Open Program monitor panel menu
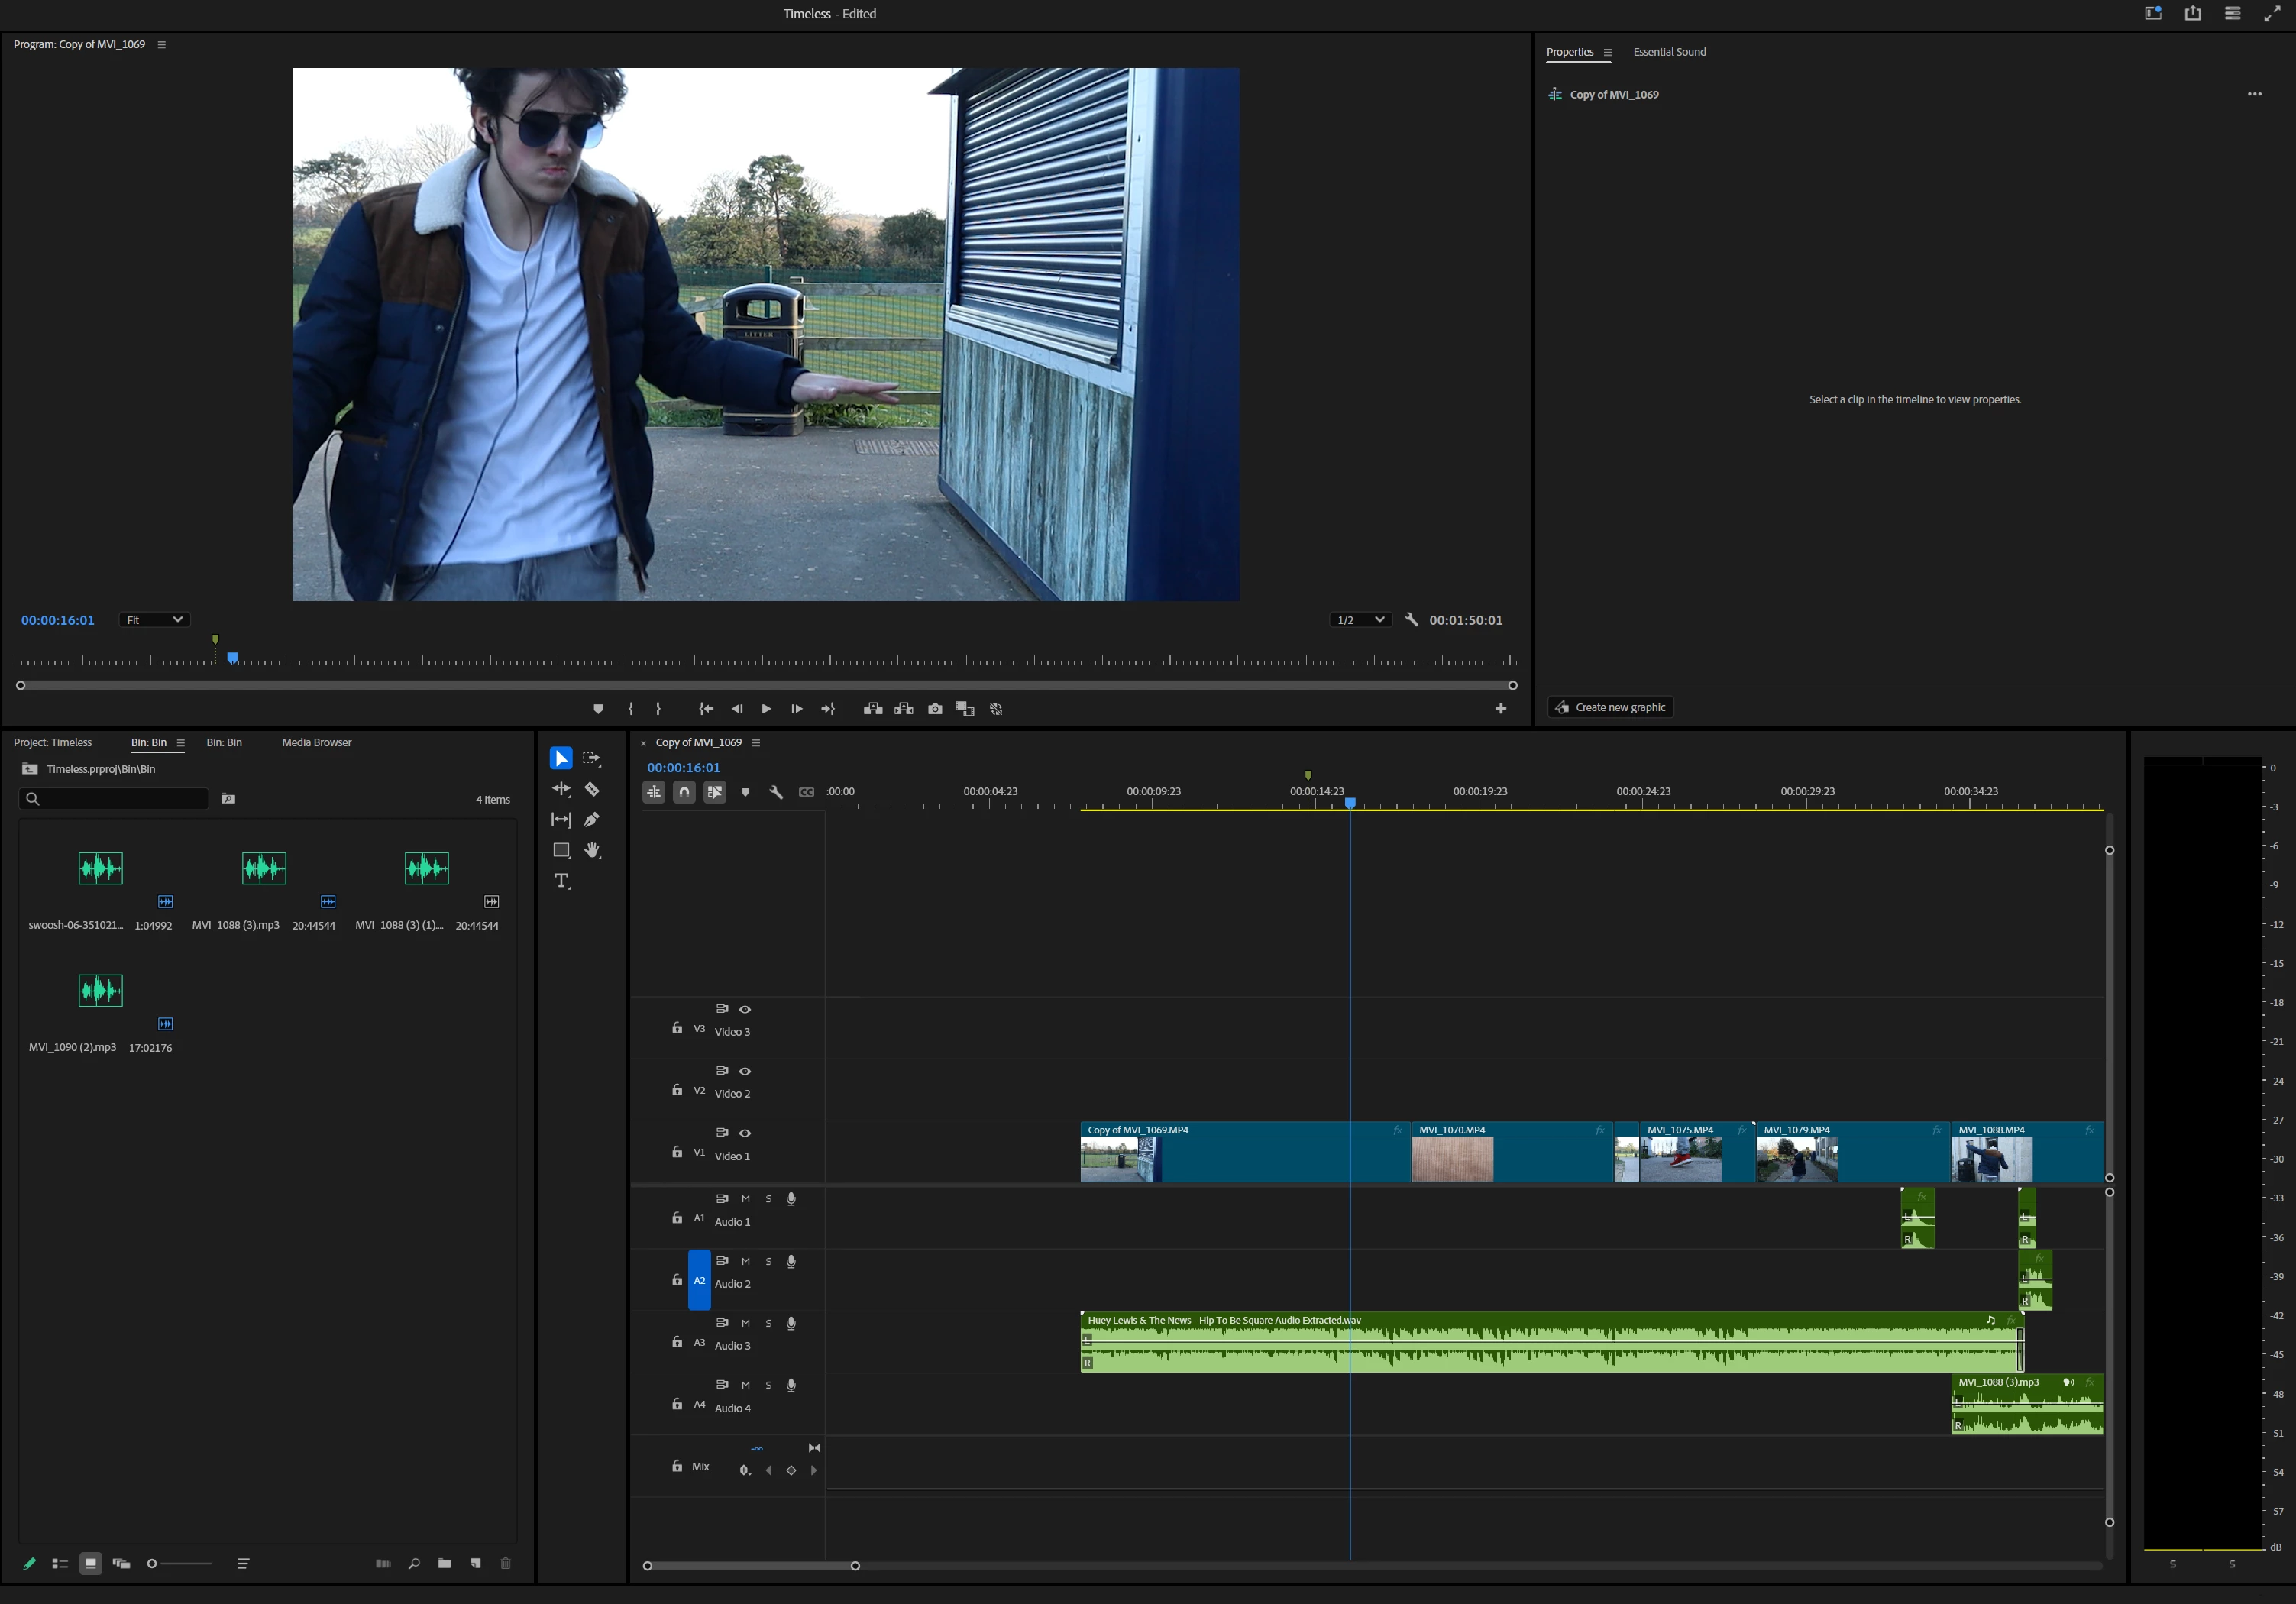 [x=162, y=45]
